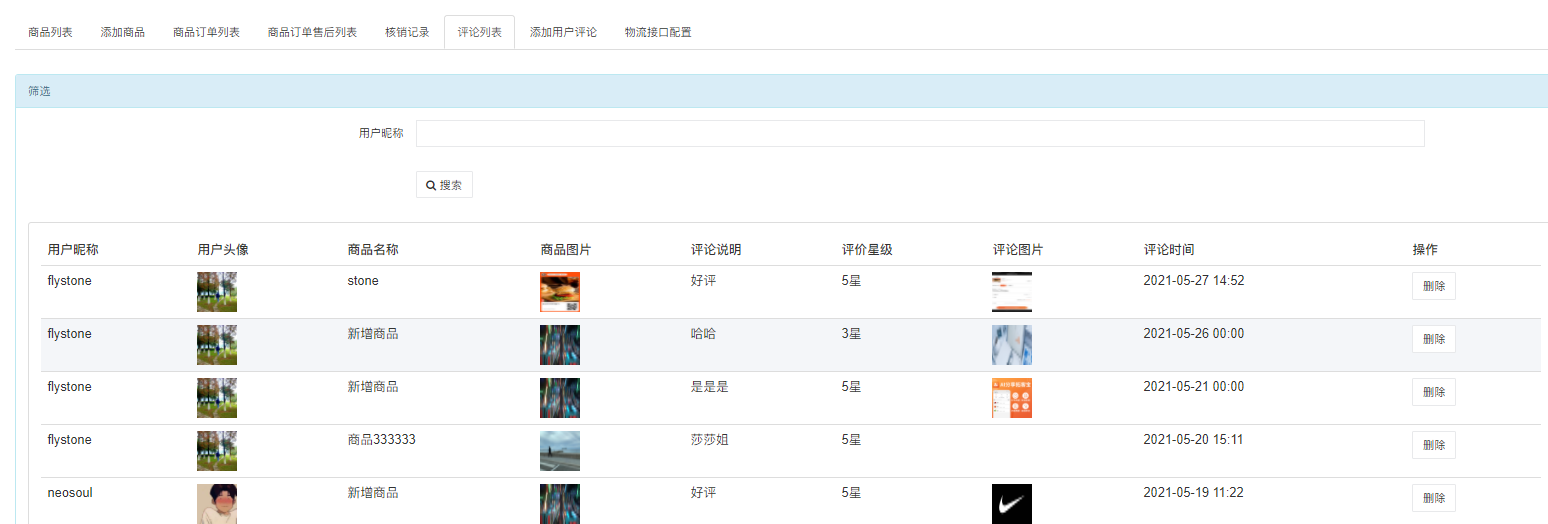The width and height of the screenshot is (1548, 524).
Task: Delete the review dated 2021-05-27 14:52
Action: pos(1433,286)
